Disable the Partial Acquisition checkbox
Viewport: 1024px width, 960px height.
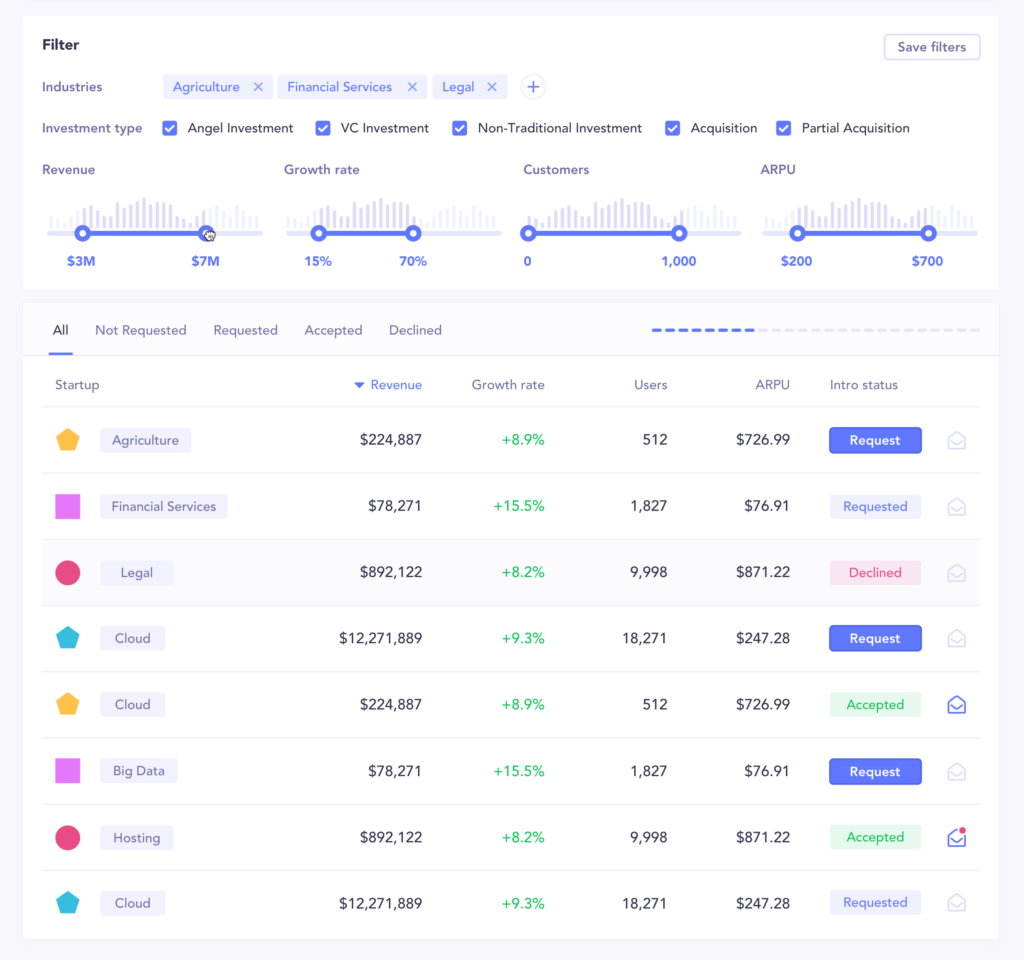tap(784, 128)
